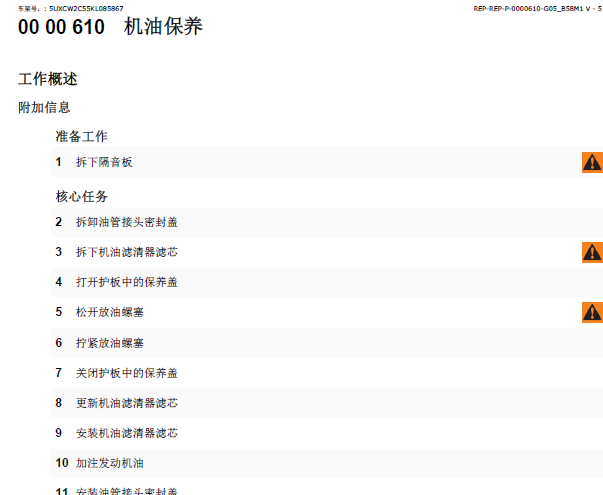Click the 工作概述 heading
This screenshot has height=495, width=603.
[48, 79]
